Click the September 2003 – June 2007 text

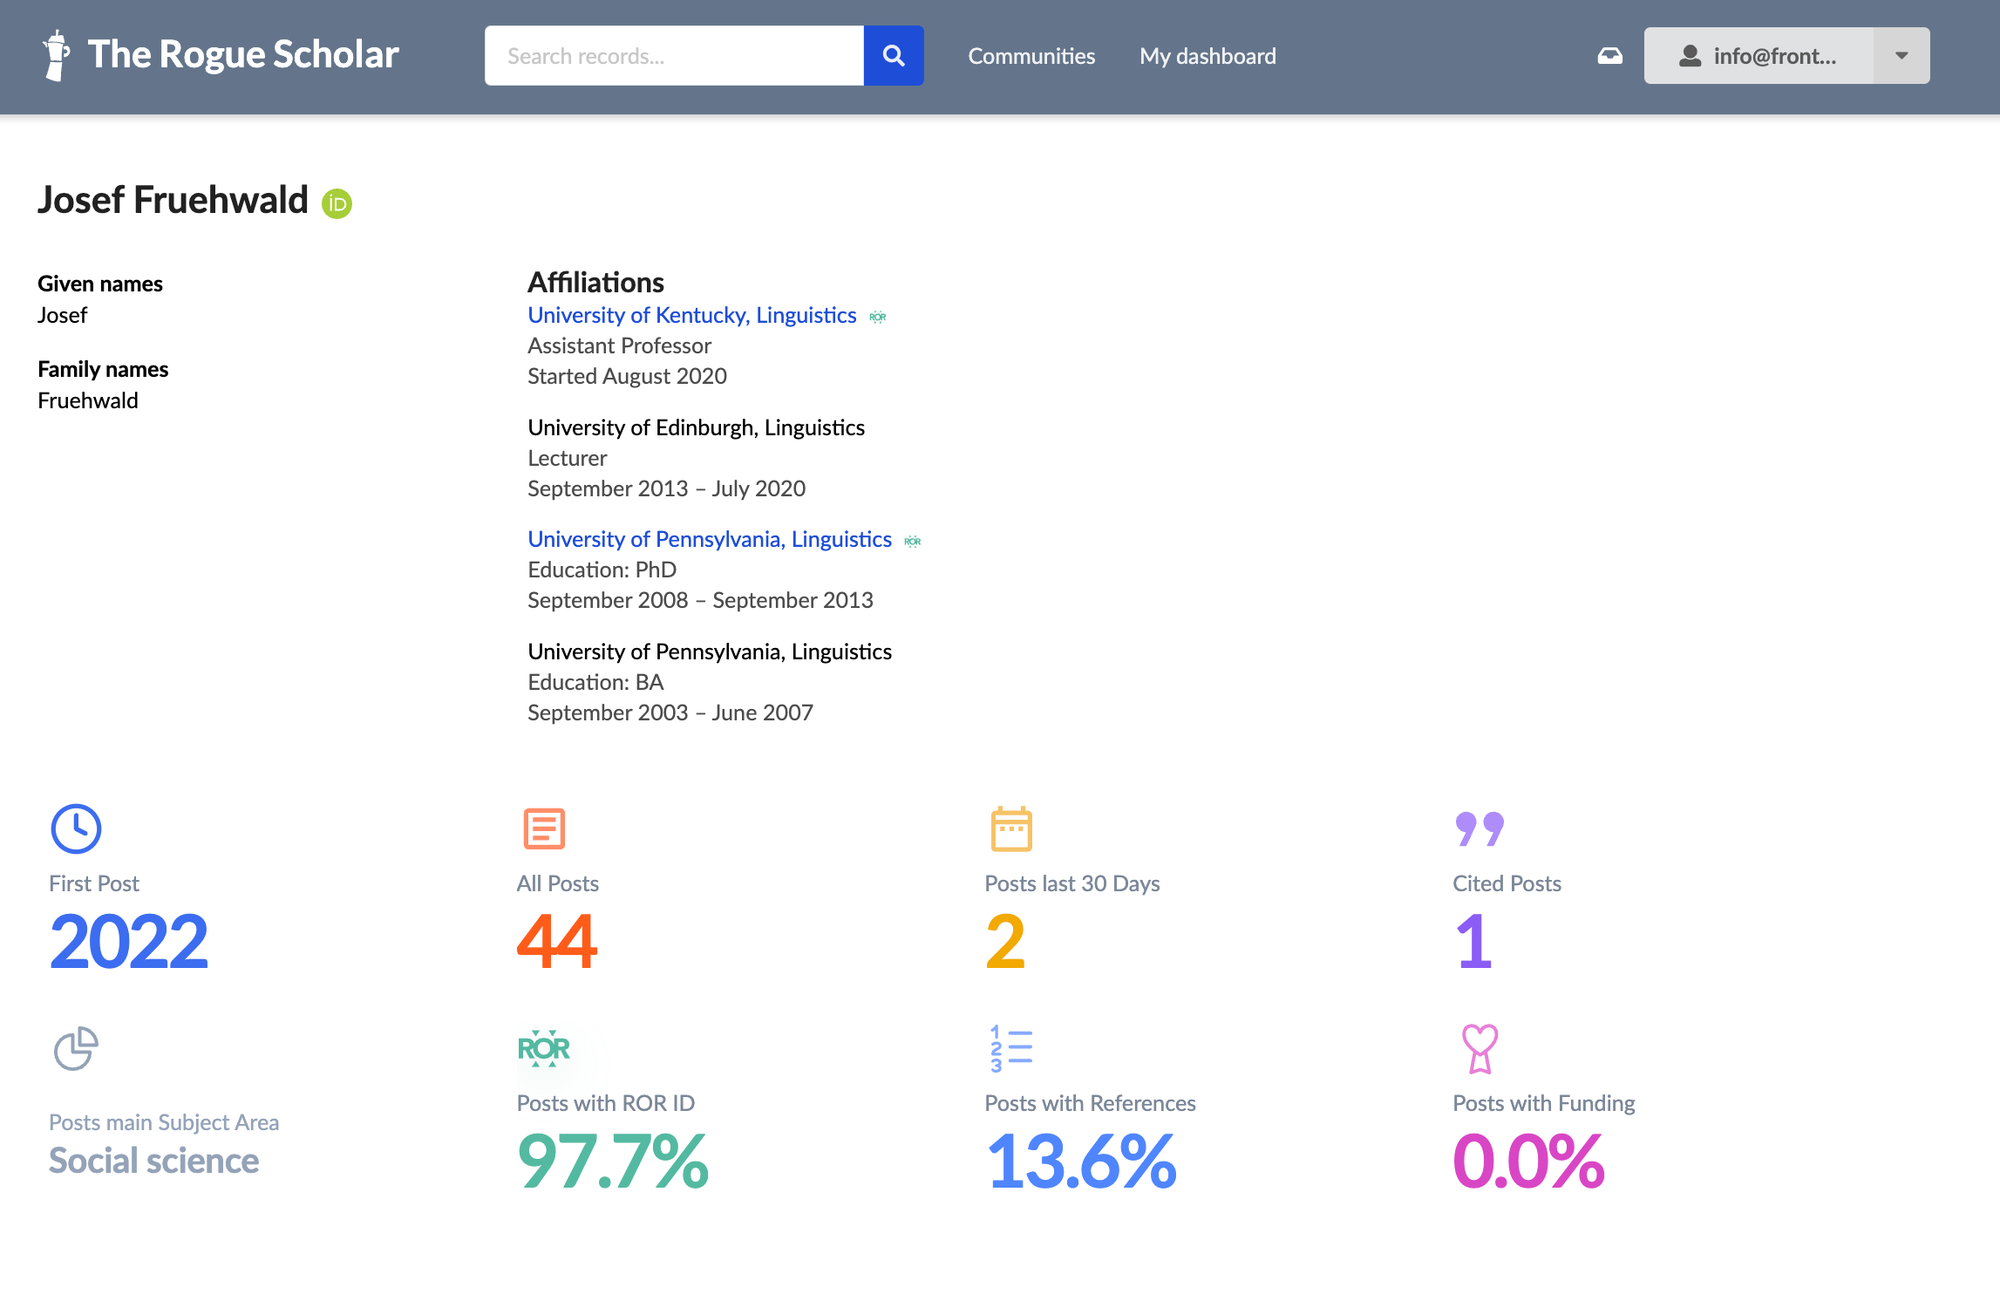[670, 712]
